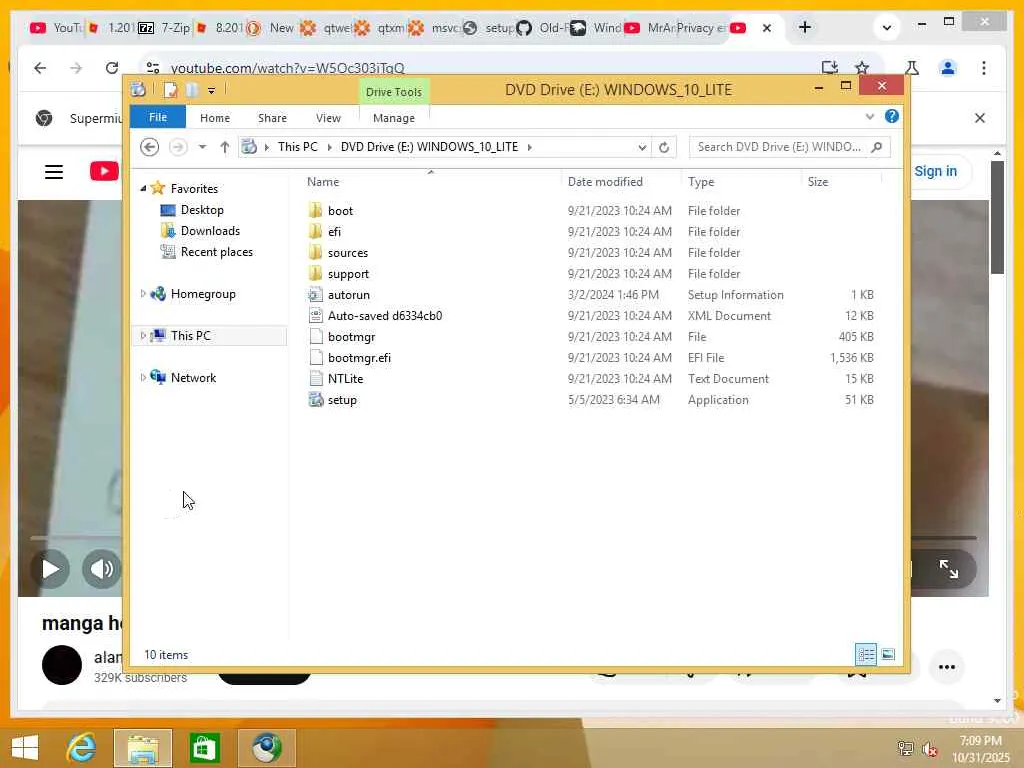Click the YouTube Sign in button
Image resolution: width=1024 pixels, height=768 pixels.
pyautogui.click(x=935, y=171)
